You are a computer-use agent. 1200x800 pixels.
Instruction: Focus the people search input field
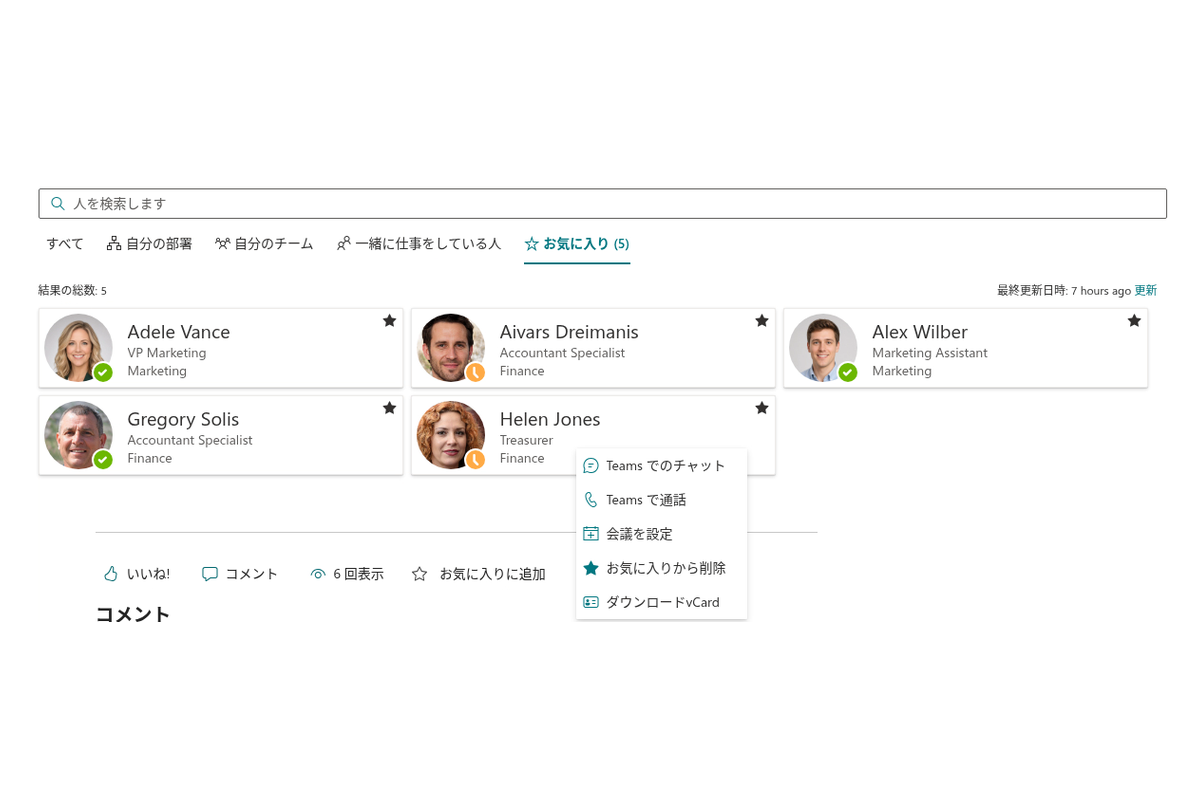(x=602, y=203)
